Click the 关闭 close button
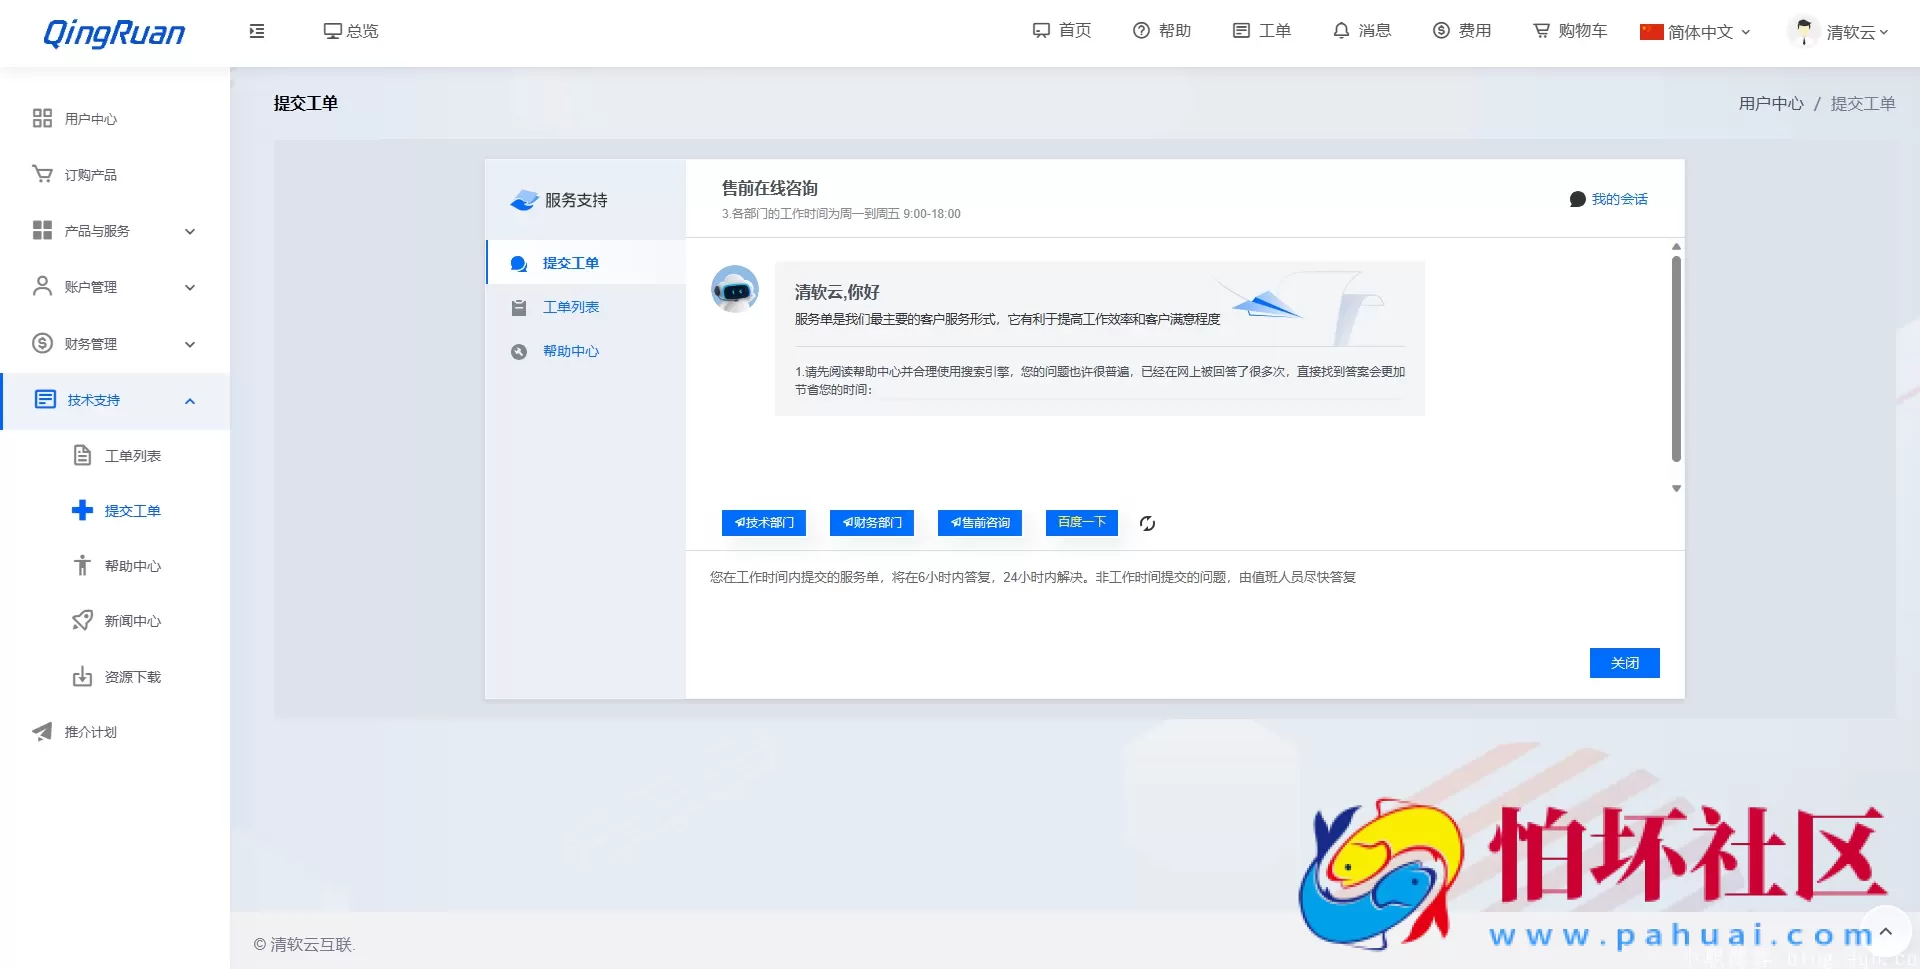Viewport: 1920px width, 969px height. coord(1624,662)
